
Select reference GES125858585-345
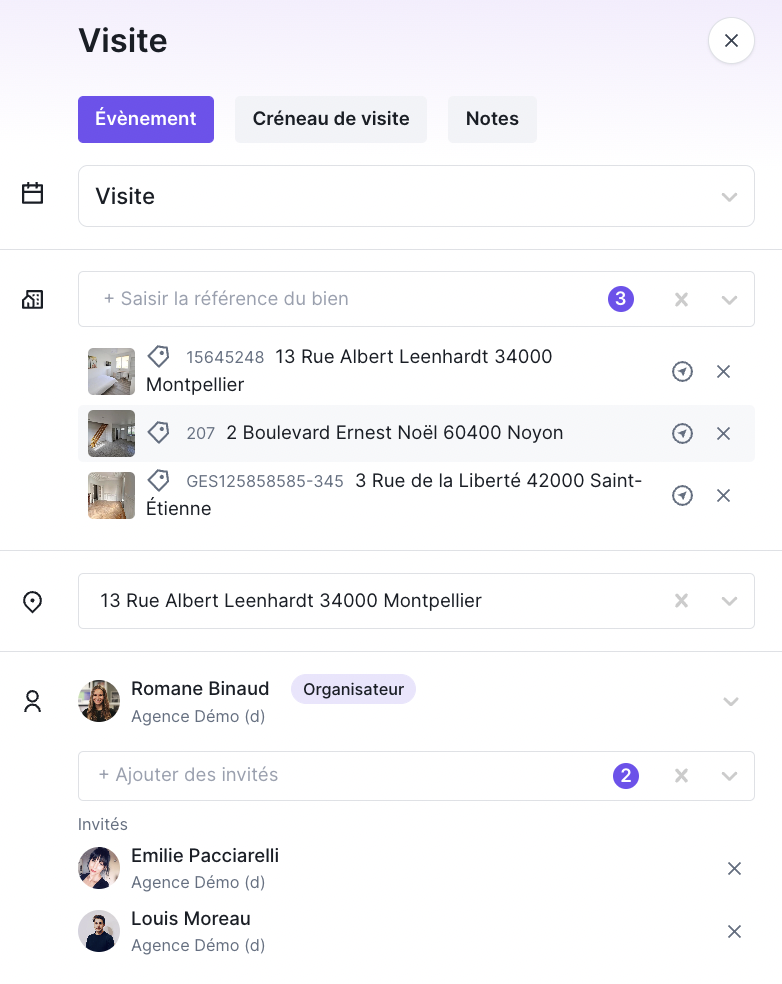tap(265, 481)
